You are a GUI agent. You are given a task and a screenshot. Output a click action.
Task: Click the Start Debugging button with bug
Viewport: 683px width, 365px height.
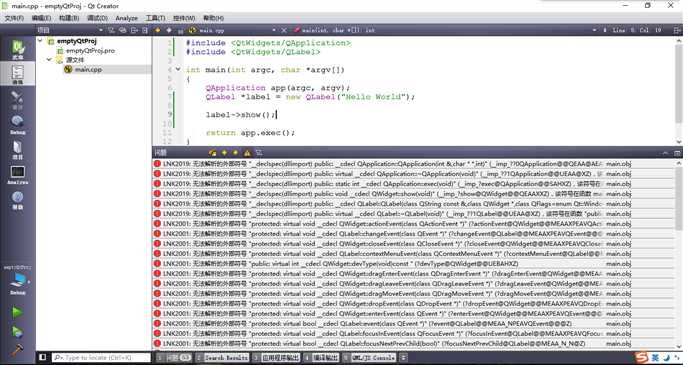pos(17,331)
